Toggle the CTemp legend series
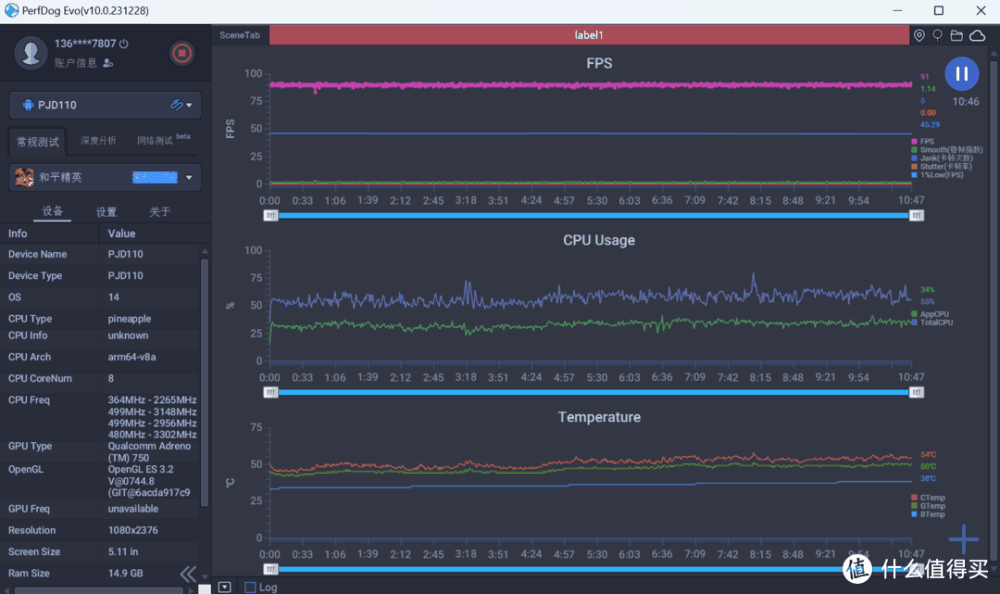The image size is (1000, 594). (x=929, y=497)
